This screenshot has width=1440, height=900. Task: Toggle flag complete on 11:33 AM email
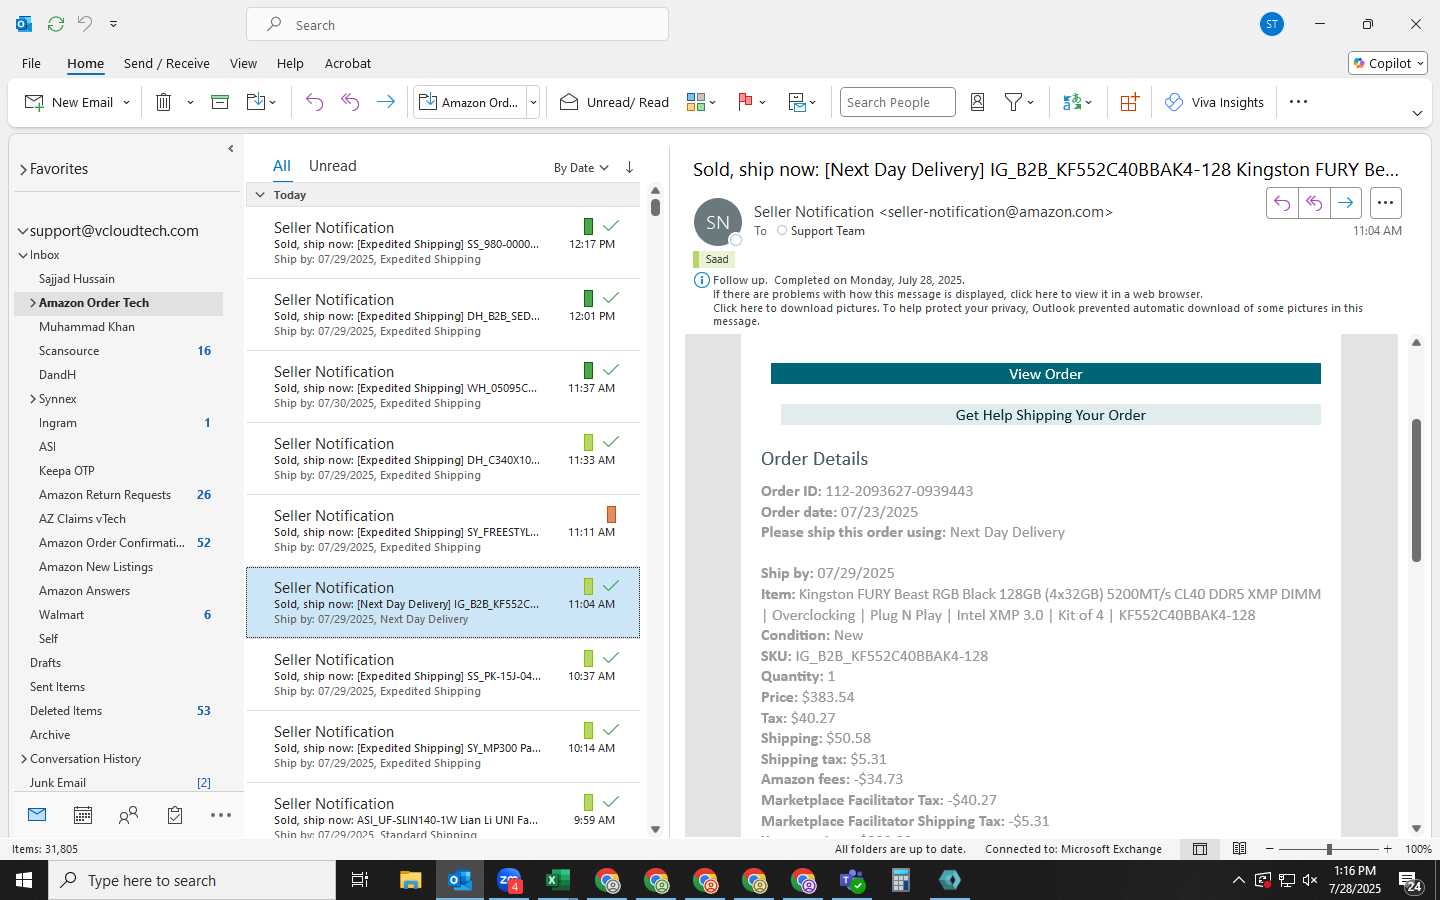pos(611,442)
